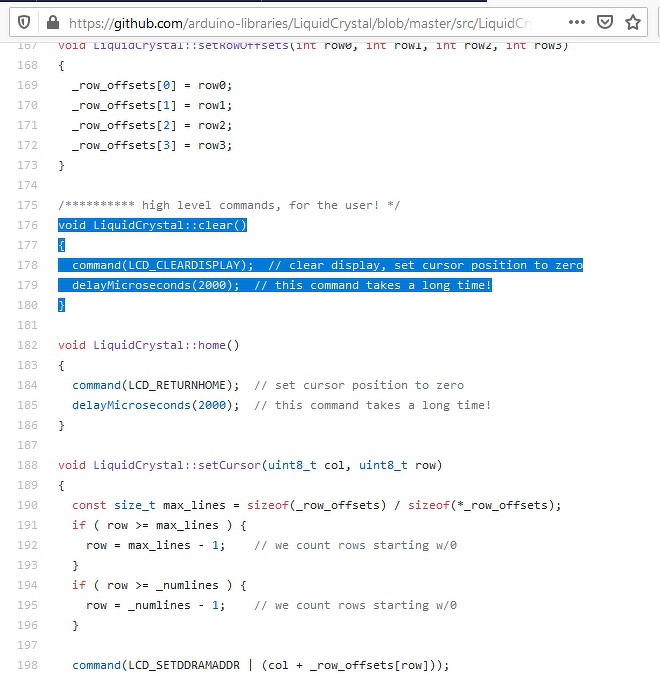This screenshot has height=673, width=660.
Task: Click 'command(LCD_CLEARDISPLAY);' code text
Action: 163,265
